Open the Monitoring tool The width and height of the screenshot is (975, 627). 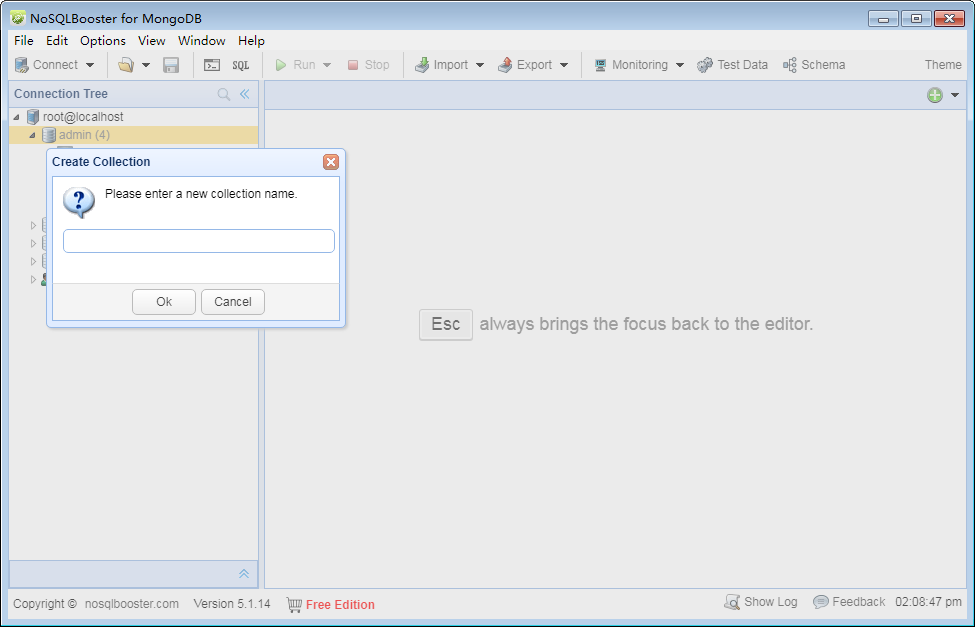[637, 64]
